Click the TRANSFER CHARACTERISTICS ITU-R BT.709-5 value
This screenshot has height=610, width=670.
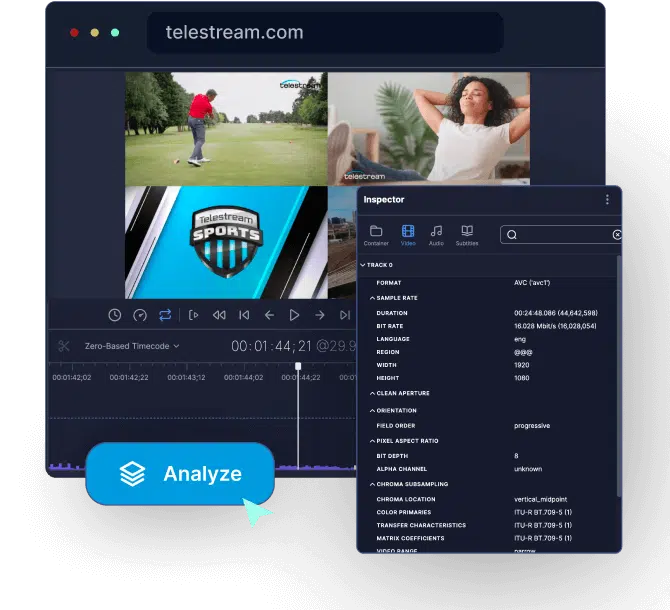pyautogui.click(x=543, y=525)
